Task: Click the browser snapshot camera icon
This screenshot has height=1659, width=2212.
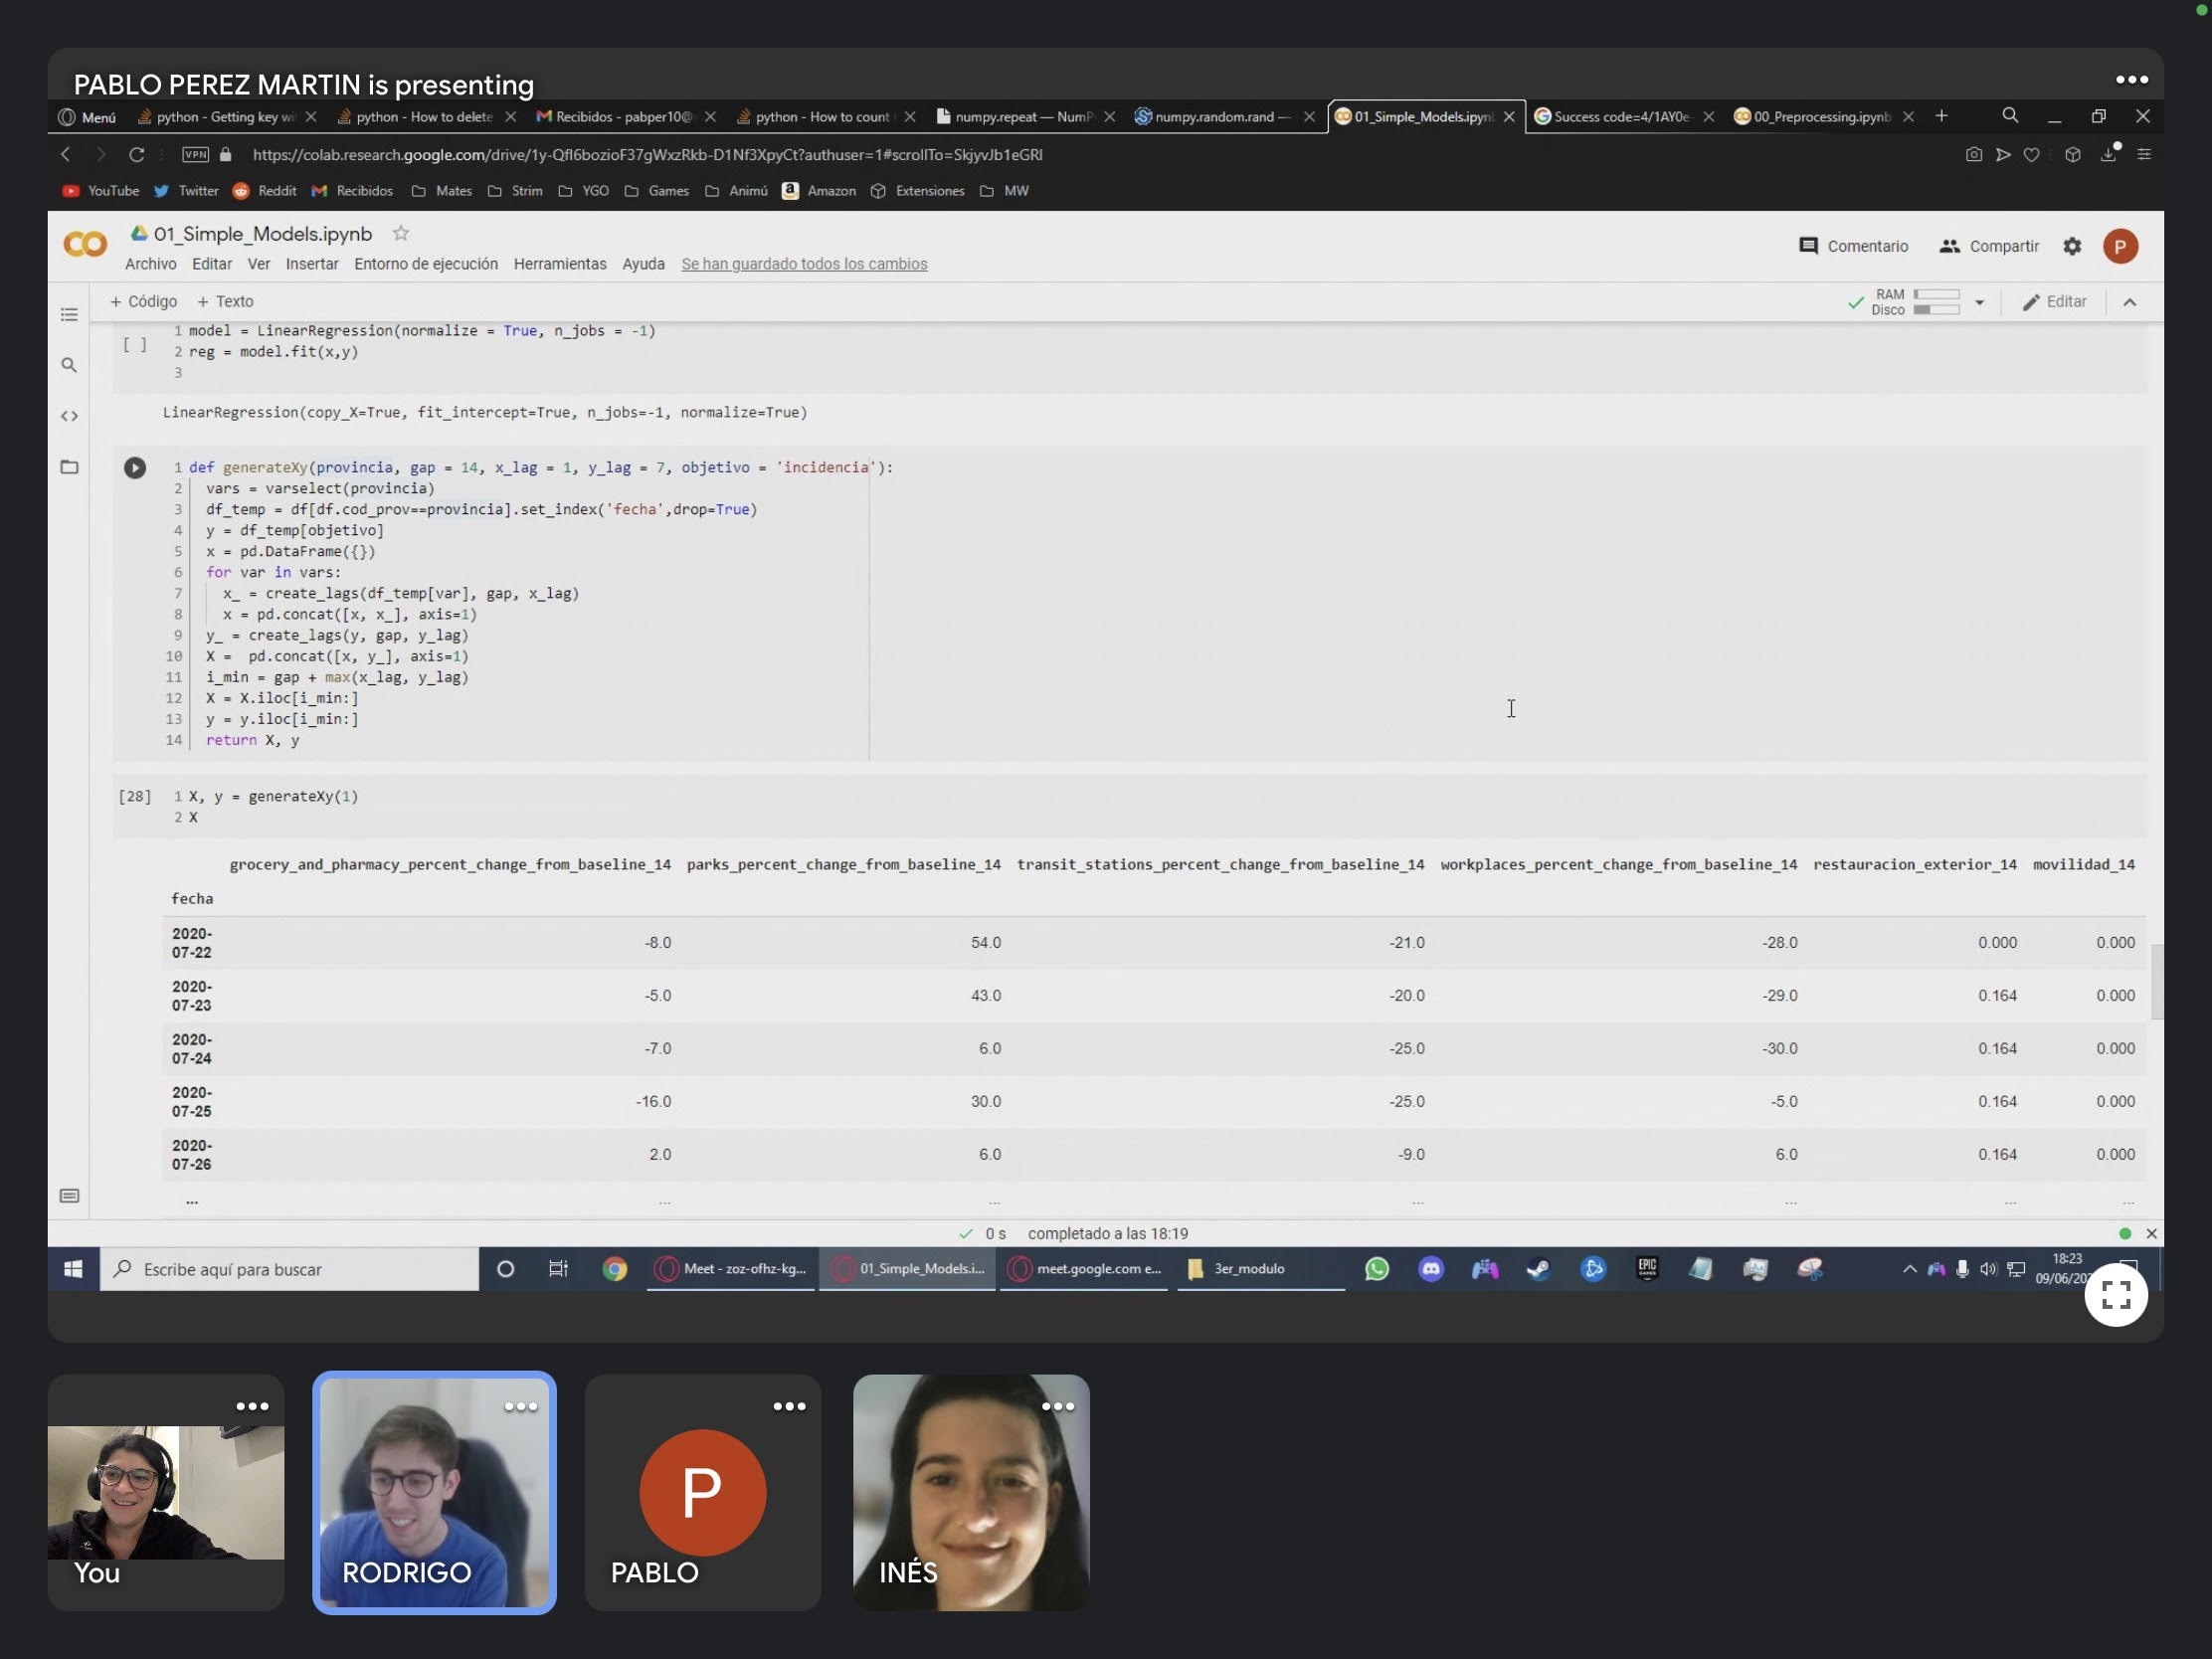Action: pyautogui.click(x=1973, y=154)
